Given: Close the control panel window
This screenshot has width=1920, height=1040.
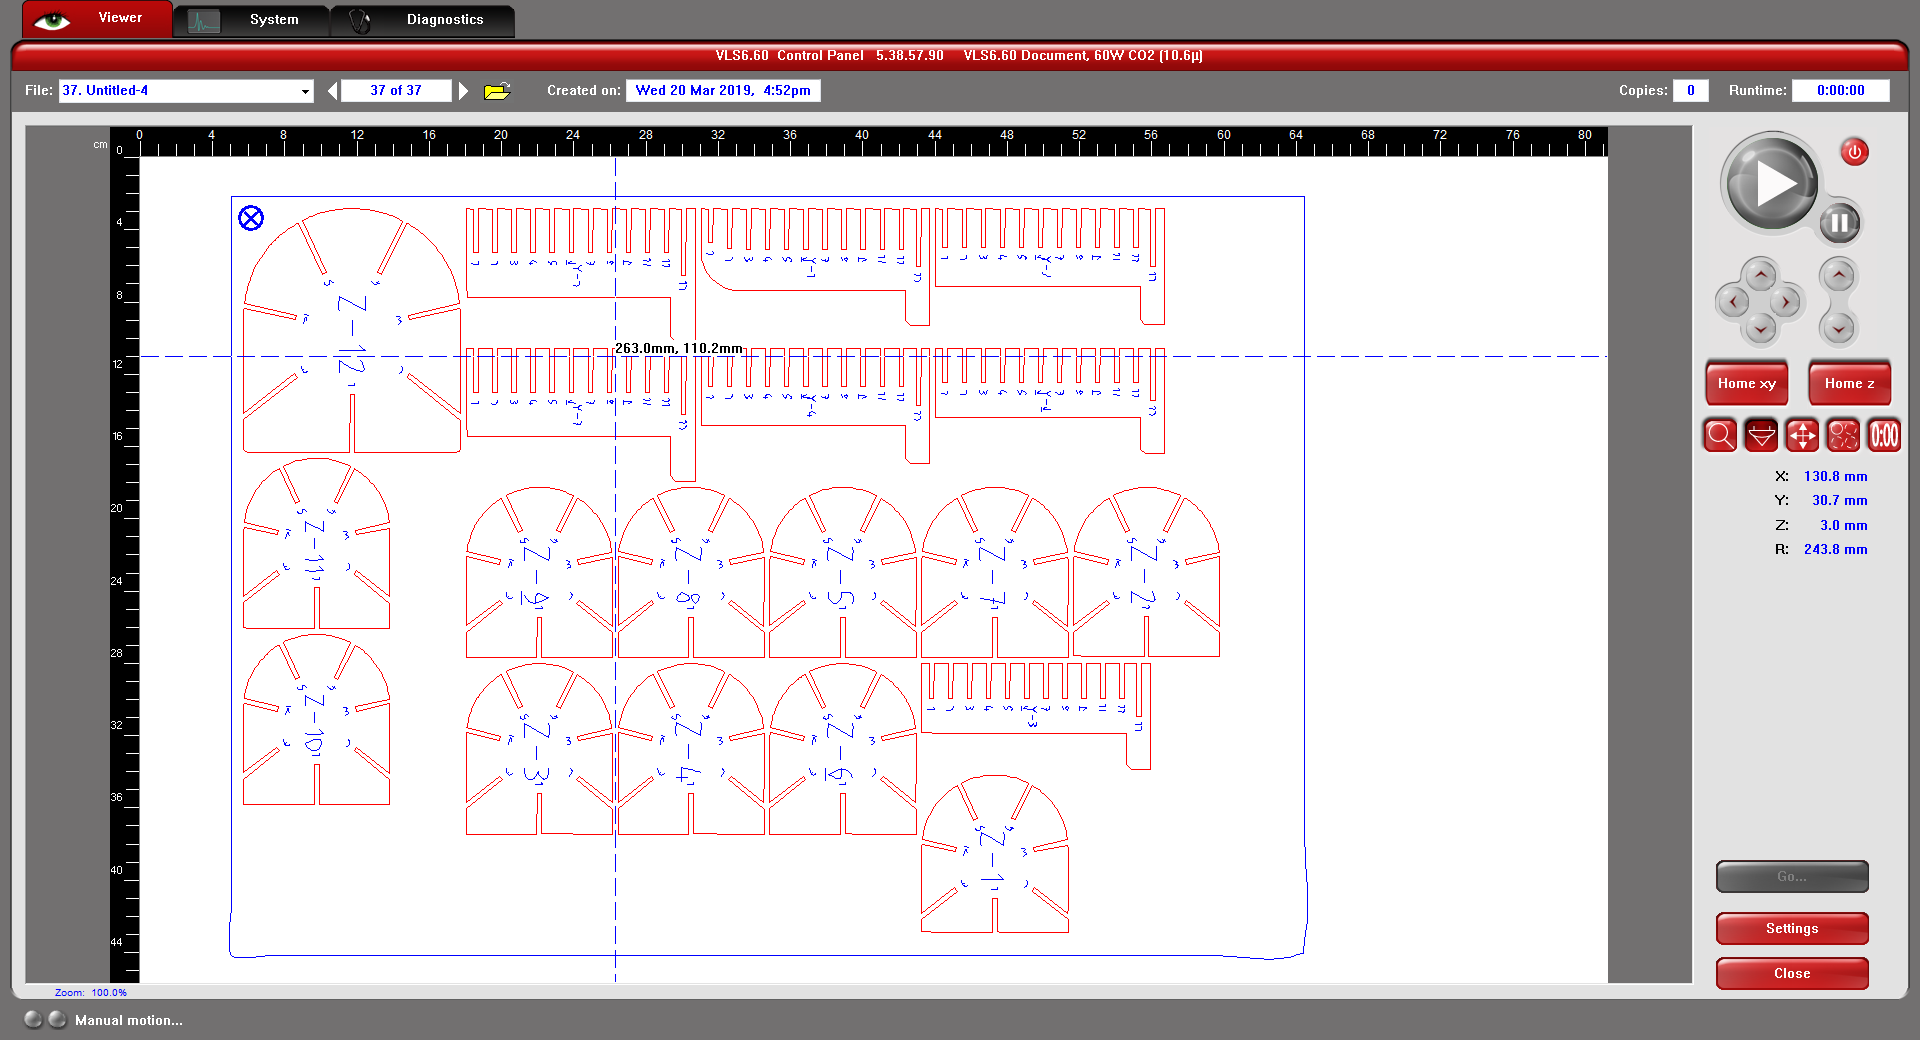Looking at the screenshot, I should (x=1792, y=973).
